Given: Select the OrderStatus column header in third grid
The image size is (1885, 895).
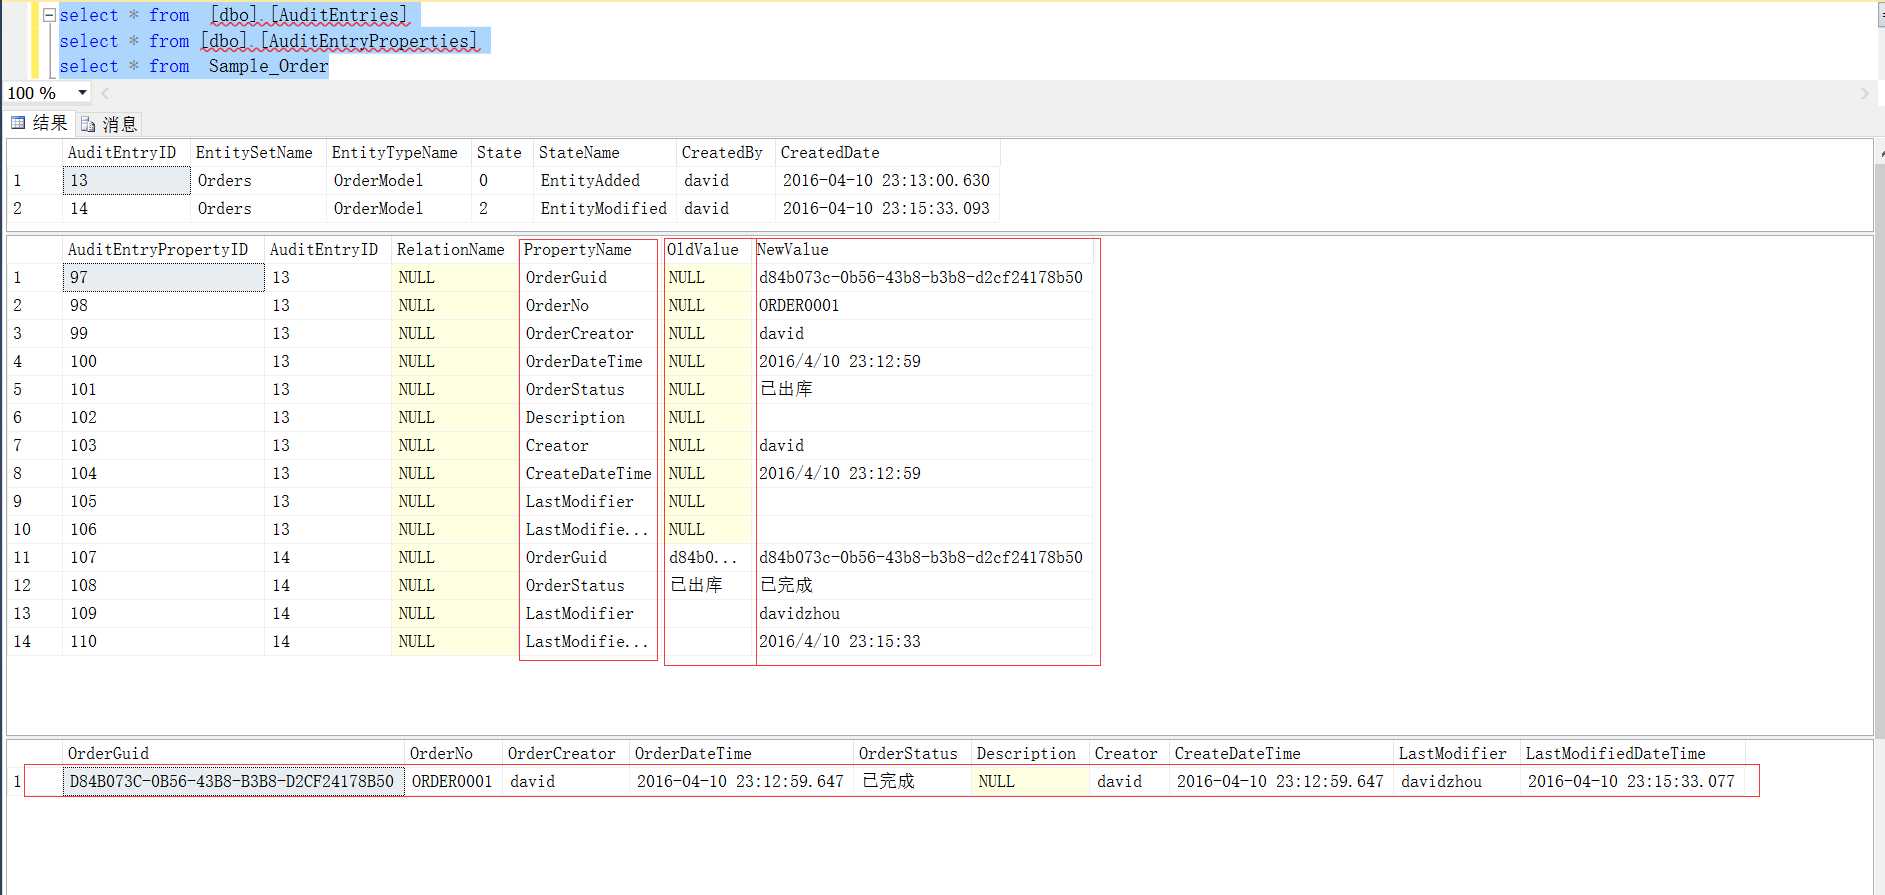Looking at the screenshot, I should pyautogui.click(x=912, y=754).
